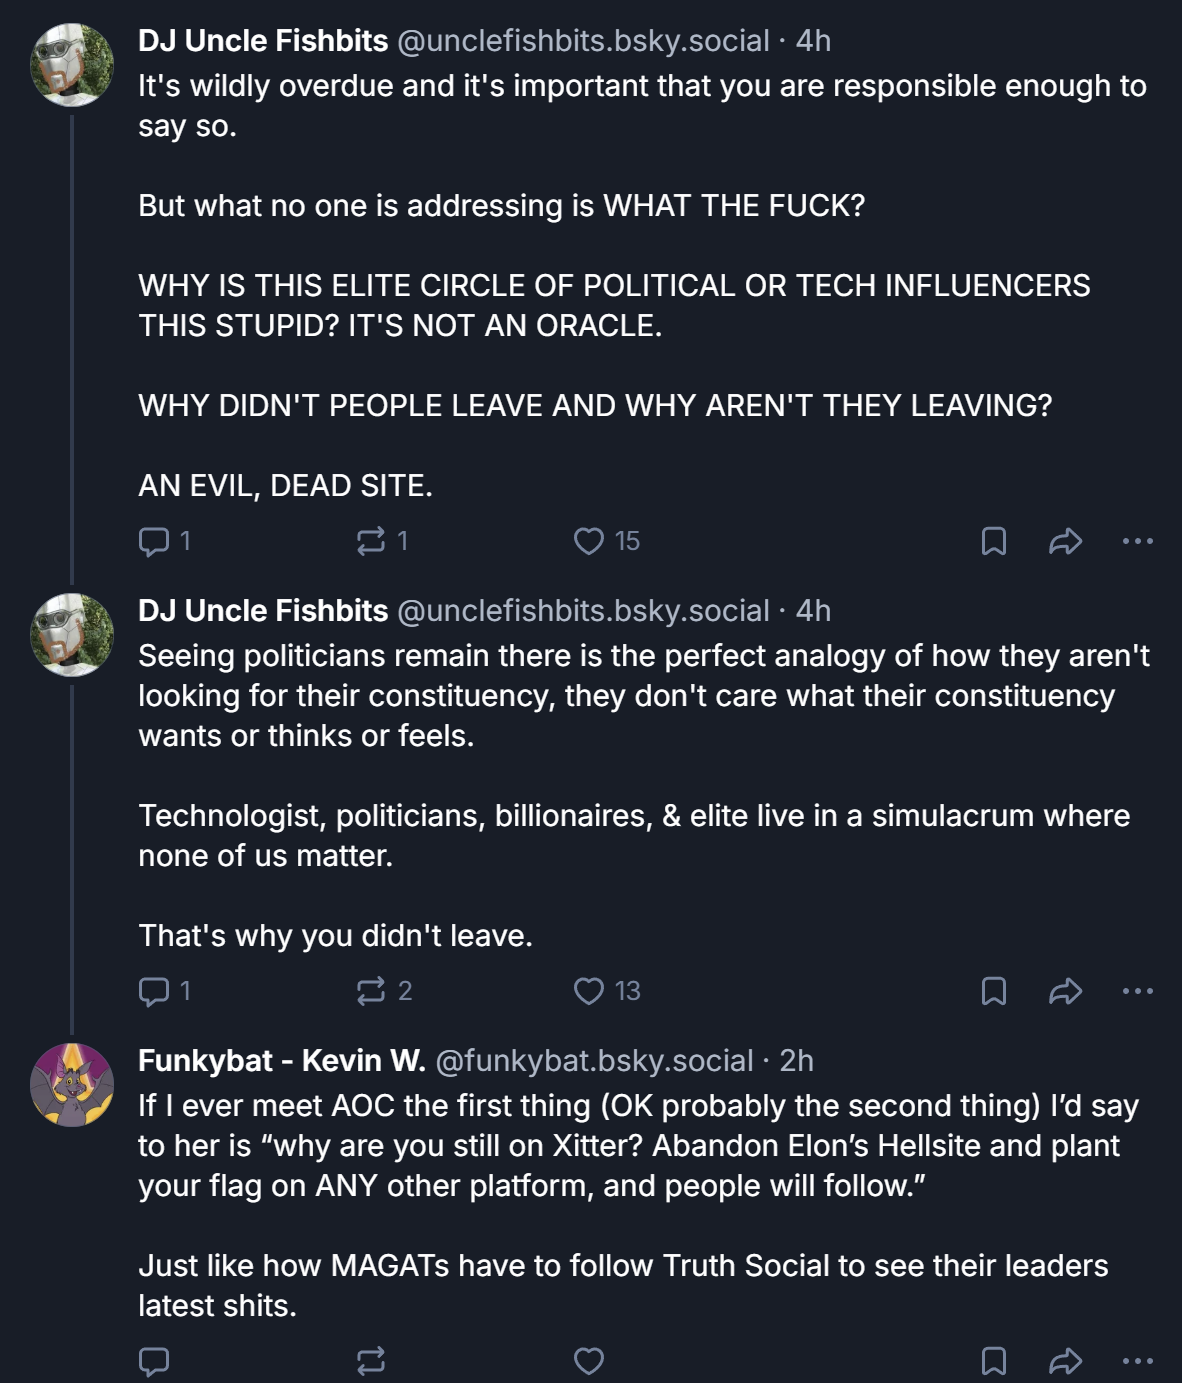Reply to the 'Seeing politicians remain' post
Screen dimensions: 1182x1383
coord(154,991)
